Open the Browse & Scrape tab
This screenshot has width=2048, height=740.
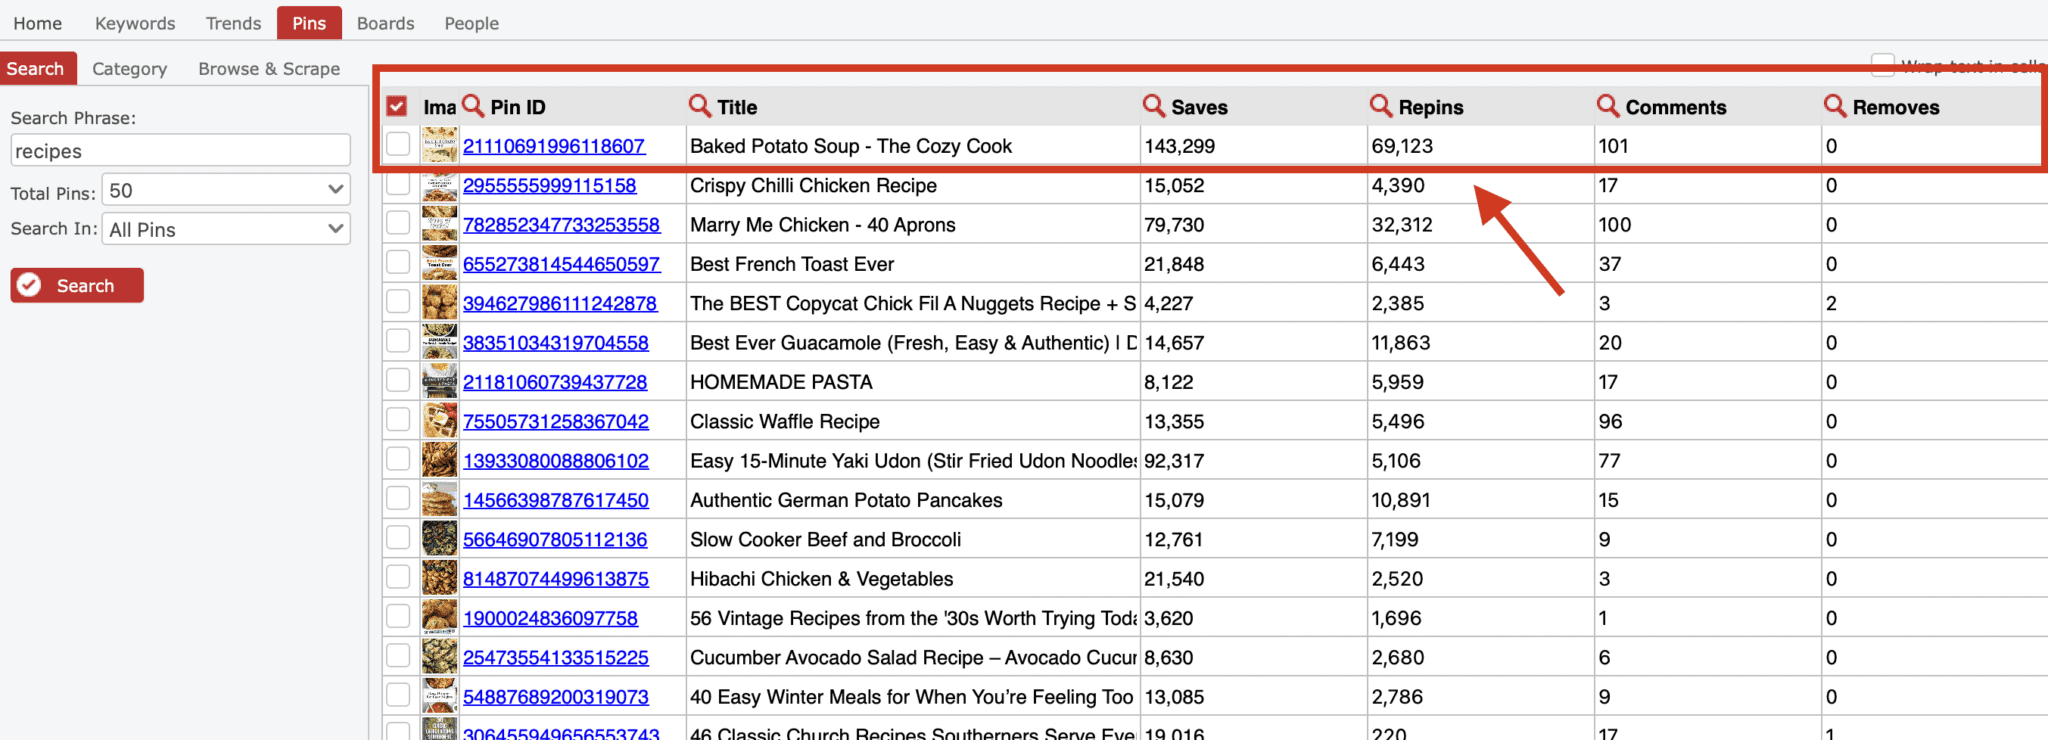coord(269,69)
